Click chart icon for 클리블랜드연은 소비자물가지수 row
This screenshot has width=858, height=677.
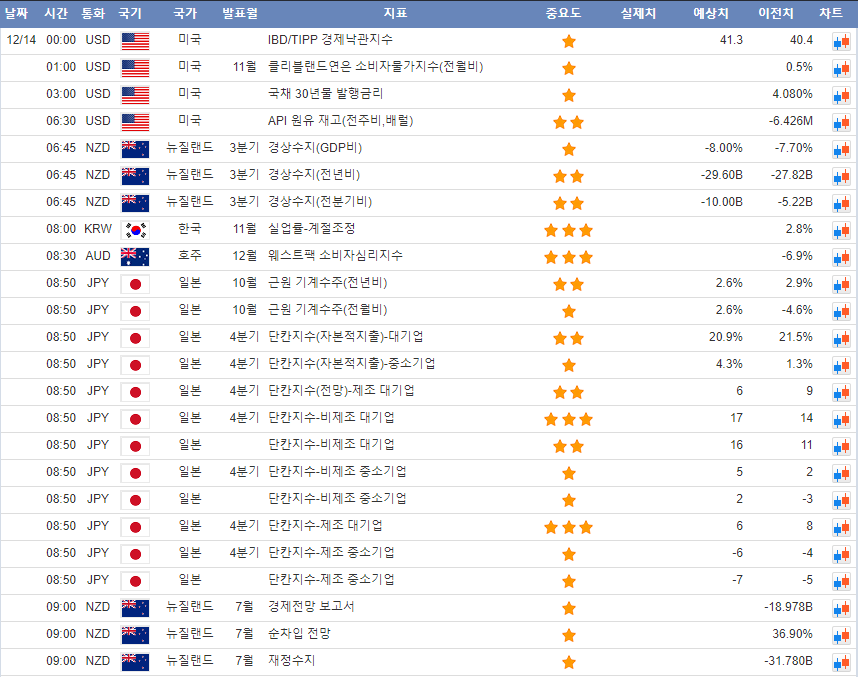pos(839,68)
